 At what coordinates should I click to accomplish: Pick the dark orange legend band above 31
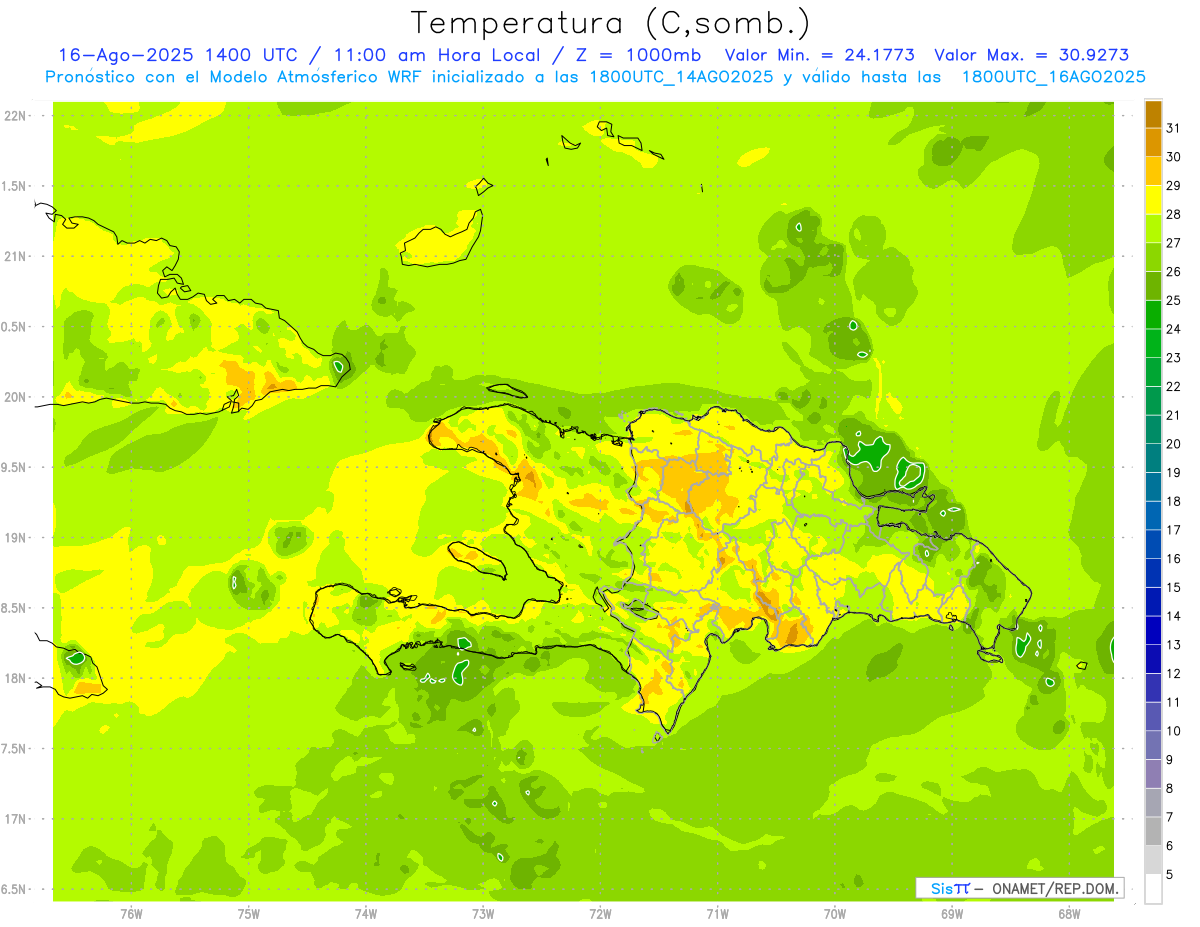[x=1153, y=114]
